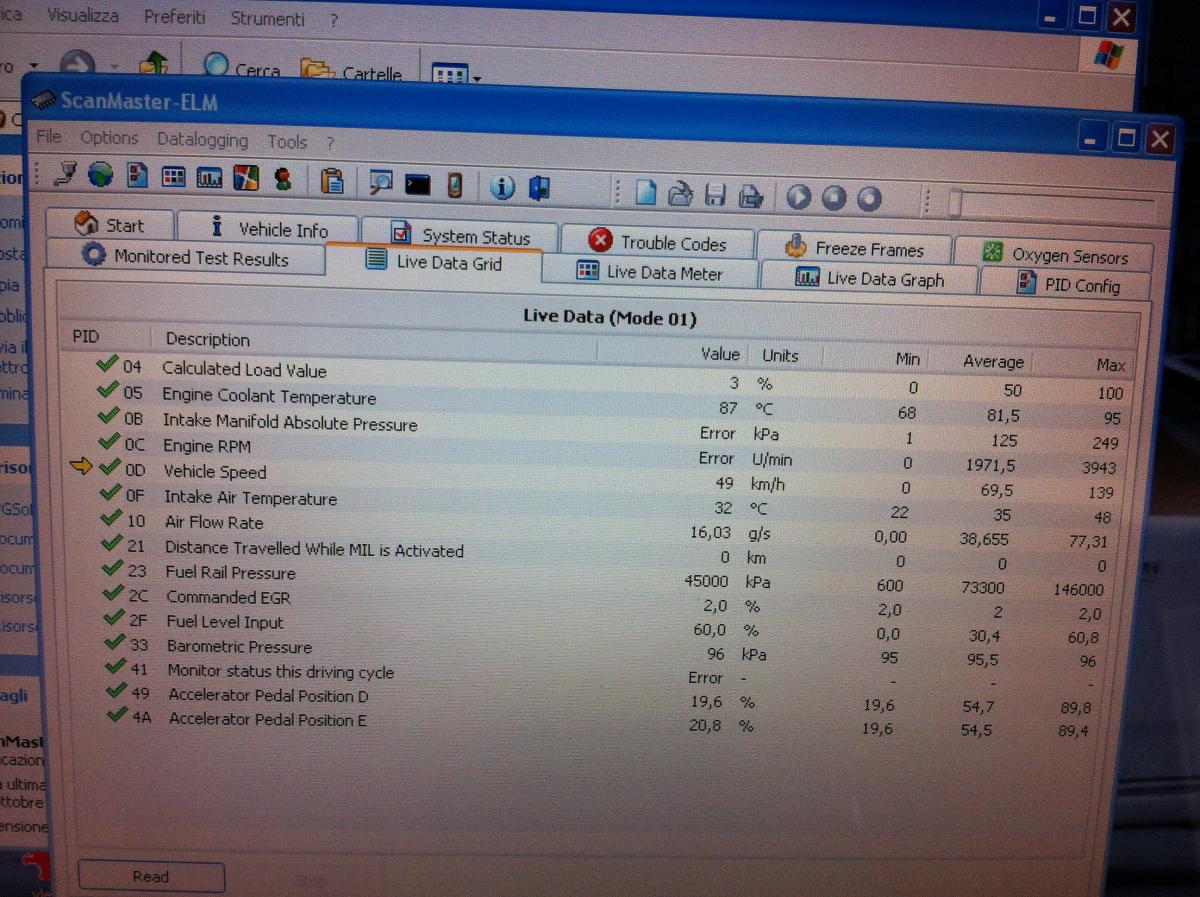Click the bar graph meter toolbar icon

pos(210,179)
